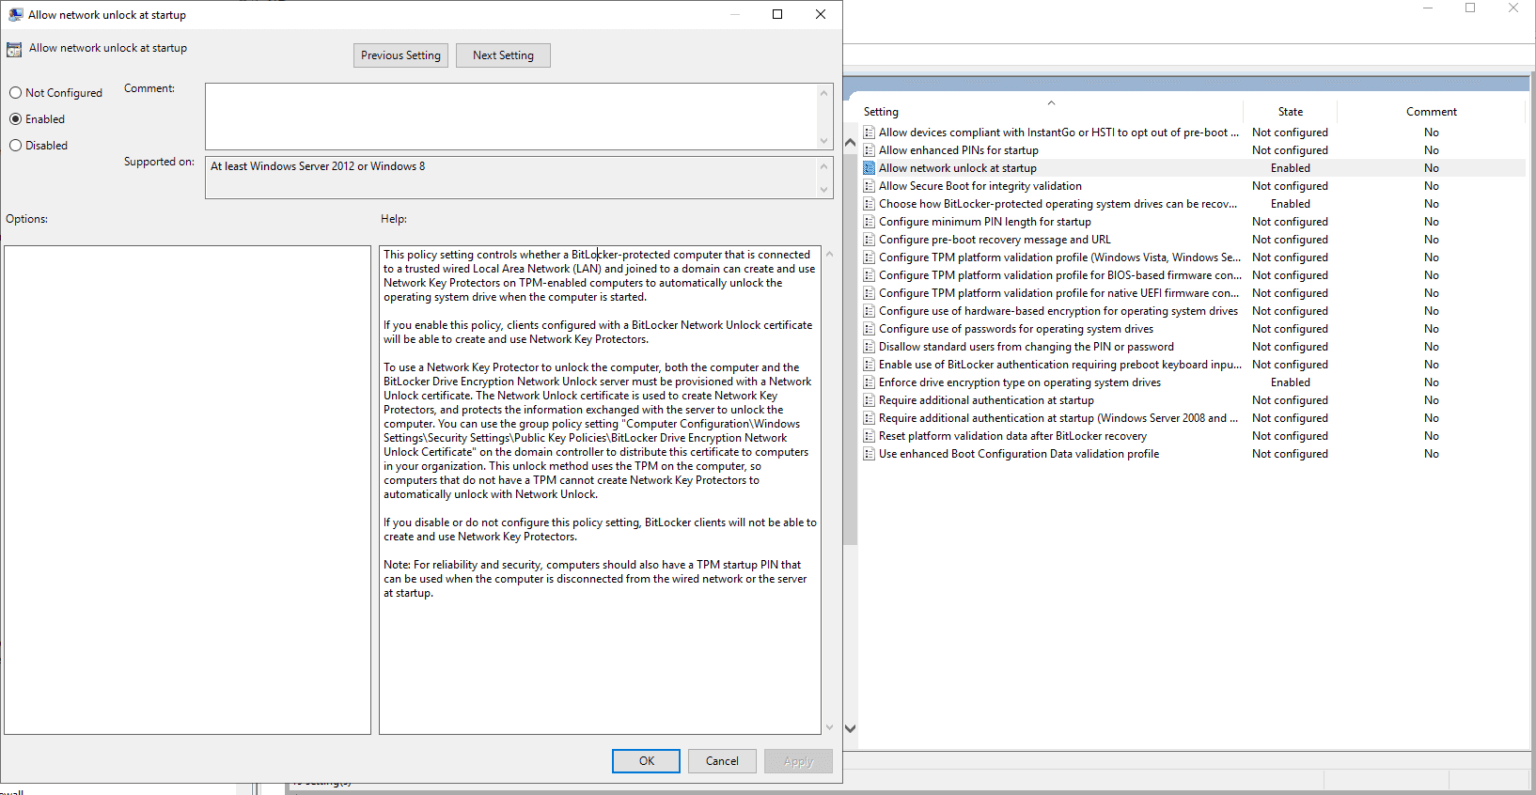Click the network unlock icon in the dialog header
Viewport: 1536px width, 795px height.
(15, 48)
